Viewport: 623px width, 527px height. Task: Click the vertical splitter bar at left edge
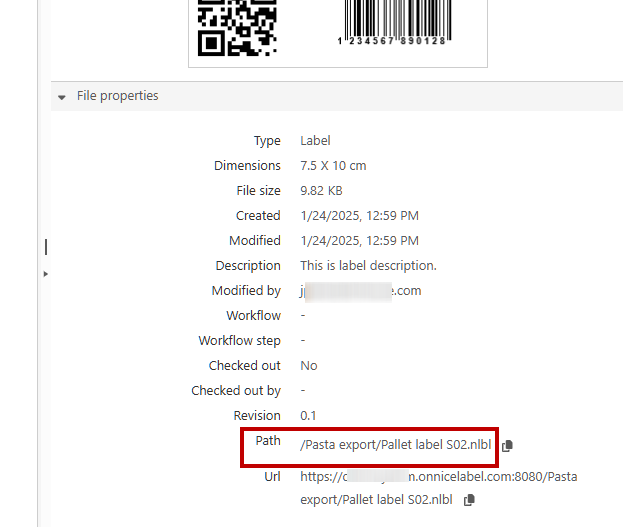click(x=46, y=246)
